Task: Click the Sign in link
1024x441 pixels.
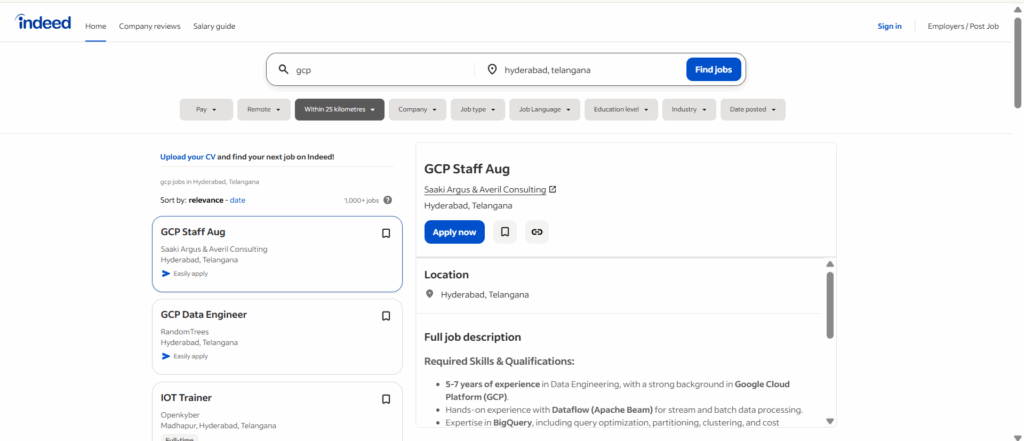Action: click(x=889, y=26)
